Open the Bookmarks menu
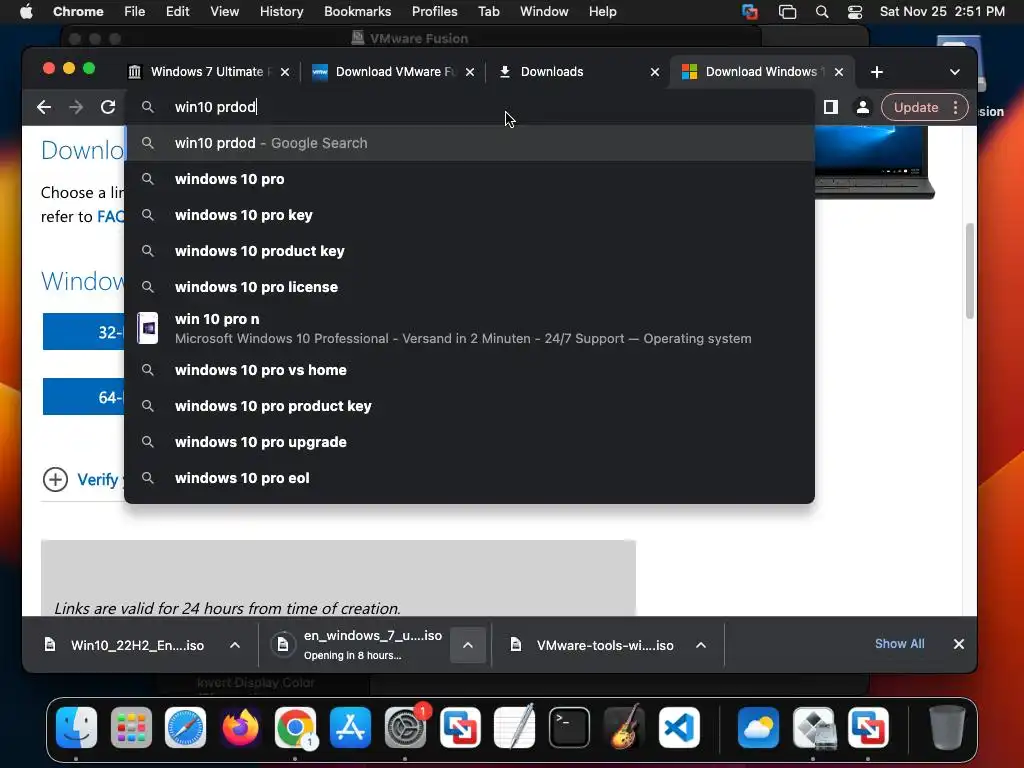Screen dimensions: 1024x768 tap(357, 12)
